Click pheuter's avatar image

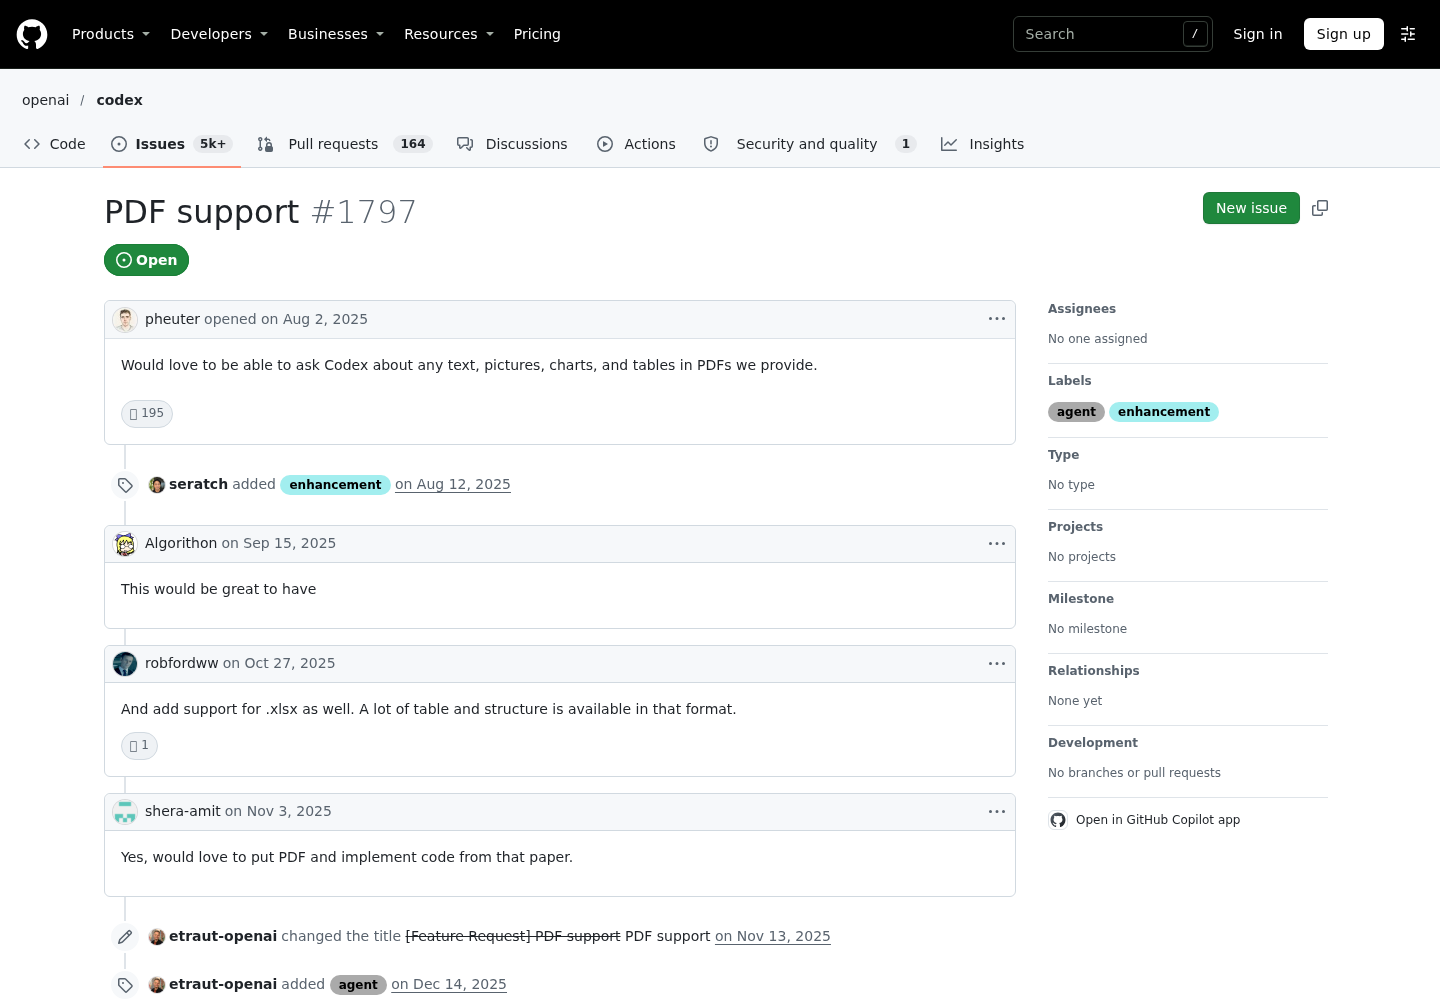point(125,320)
